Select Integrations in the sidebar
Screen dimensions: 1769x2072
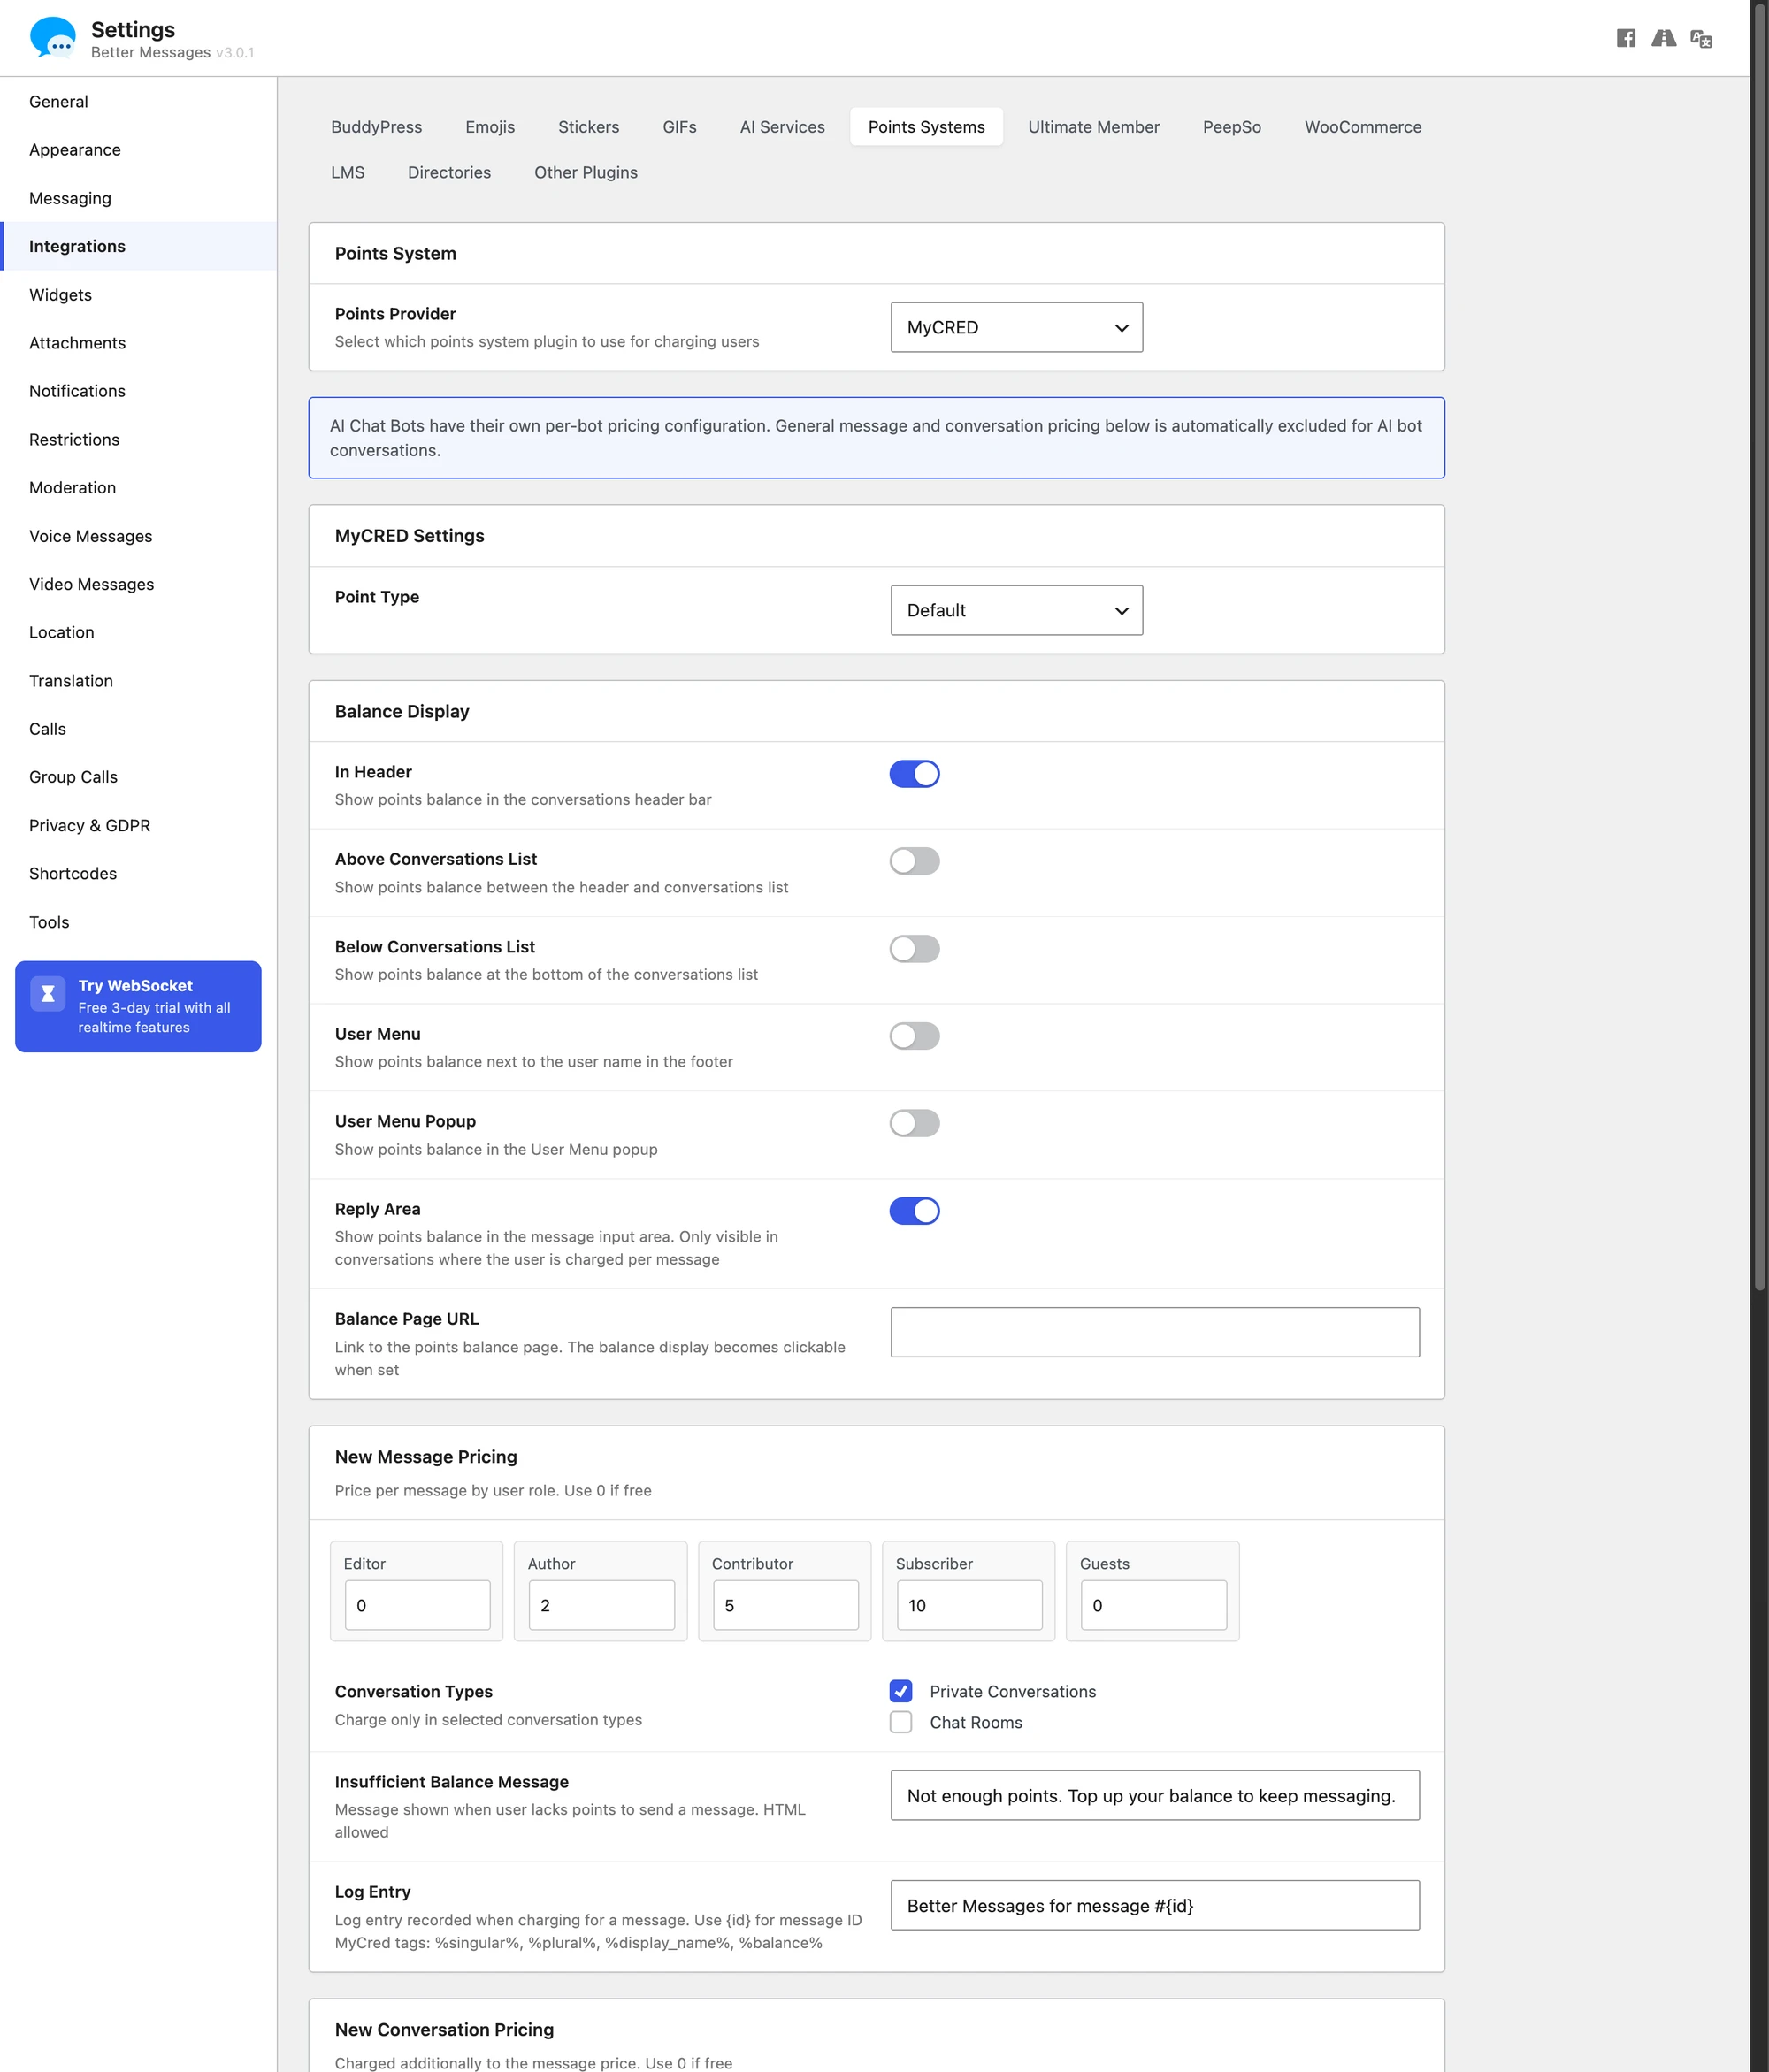[x=138, y=246]
